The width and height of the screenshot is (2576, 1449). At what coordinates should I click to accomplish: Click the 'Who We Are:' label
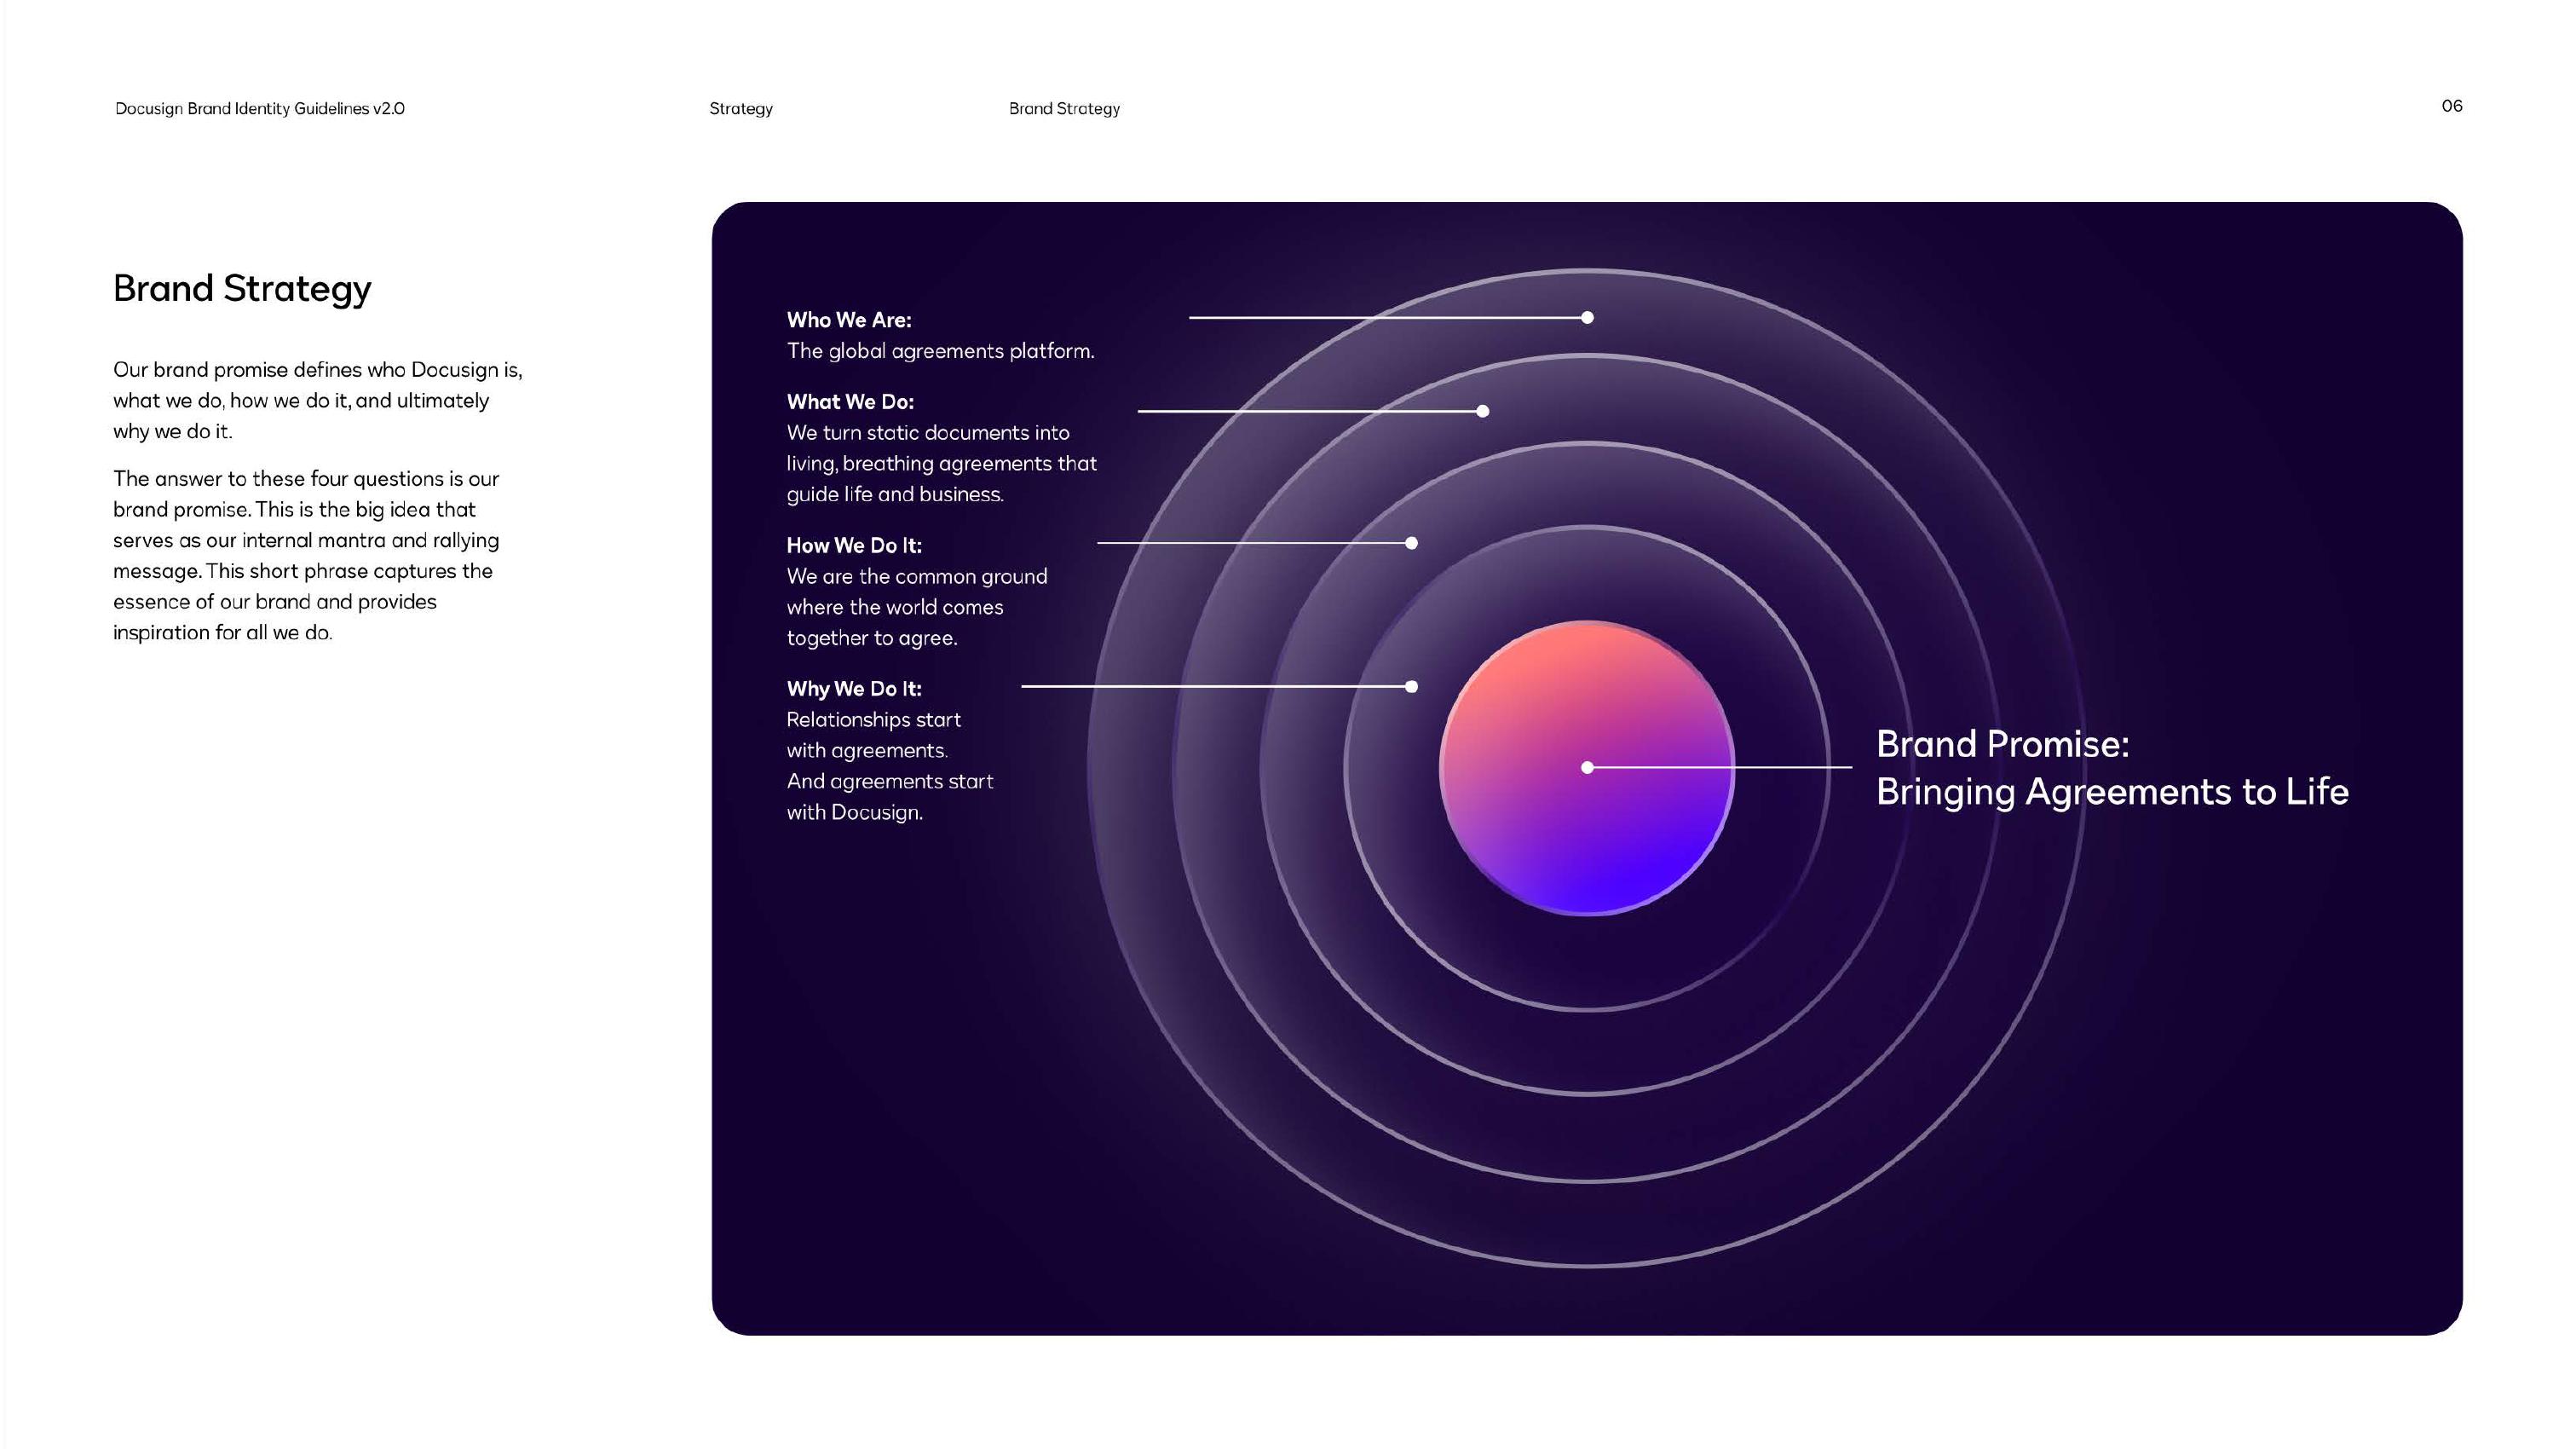pos(848,320)
